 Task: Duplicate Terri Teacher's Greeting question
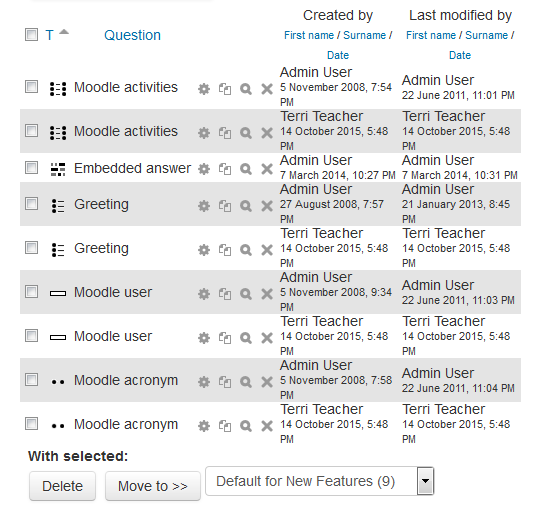[225, 250]
